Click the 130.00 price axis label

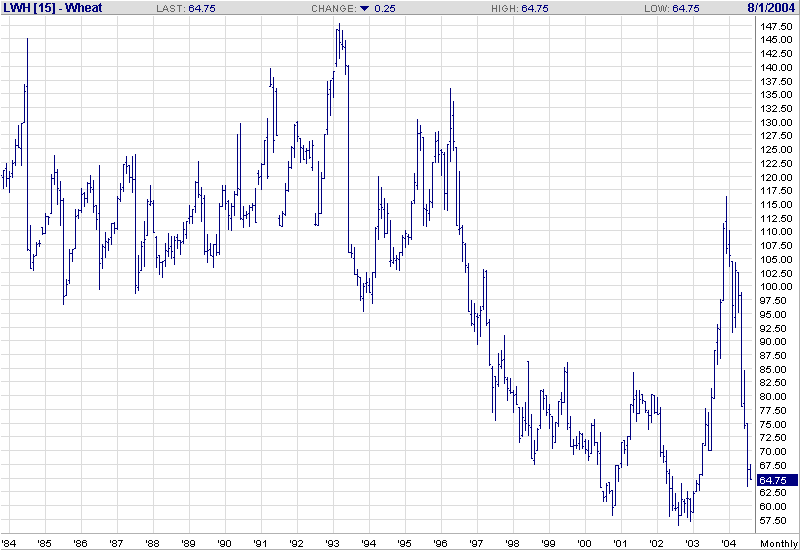(x=776, y=122)
